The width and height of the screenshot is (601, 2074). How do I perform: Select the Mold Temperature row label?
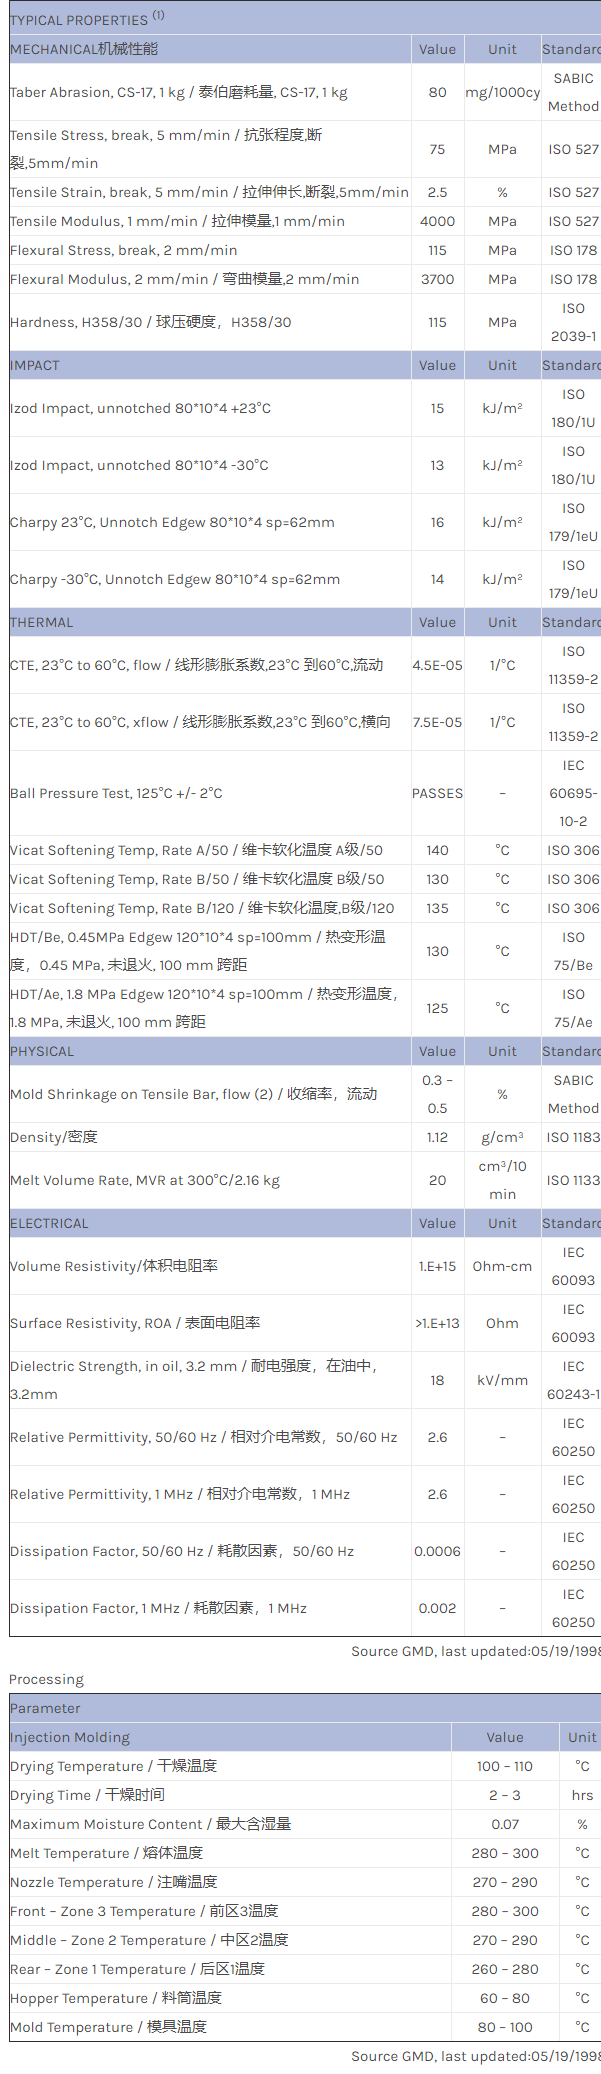click(108, 2027)
